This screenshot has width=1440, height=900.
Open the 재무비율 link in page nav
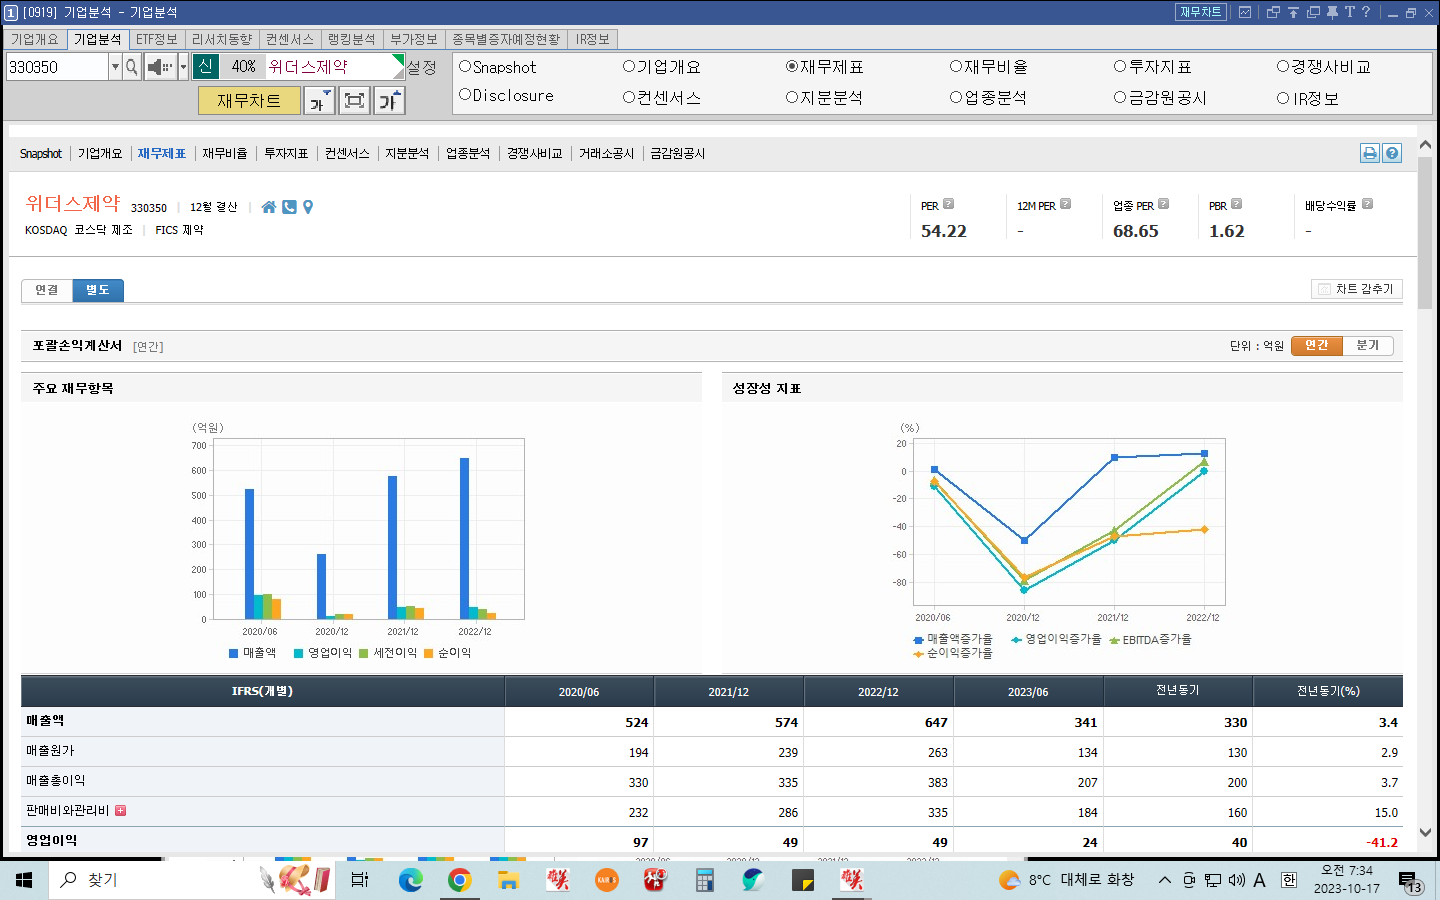coord(225,153)
